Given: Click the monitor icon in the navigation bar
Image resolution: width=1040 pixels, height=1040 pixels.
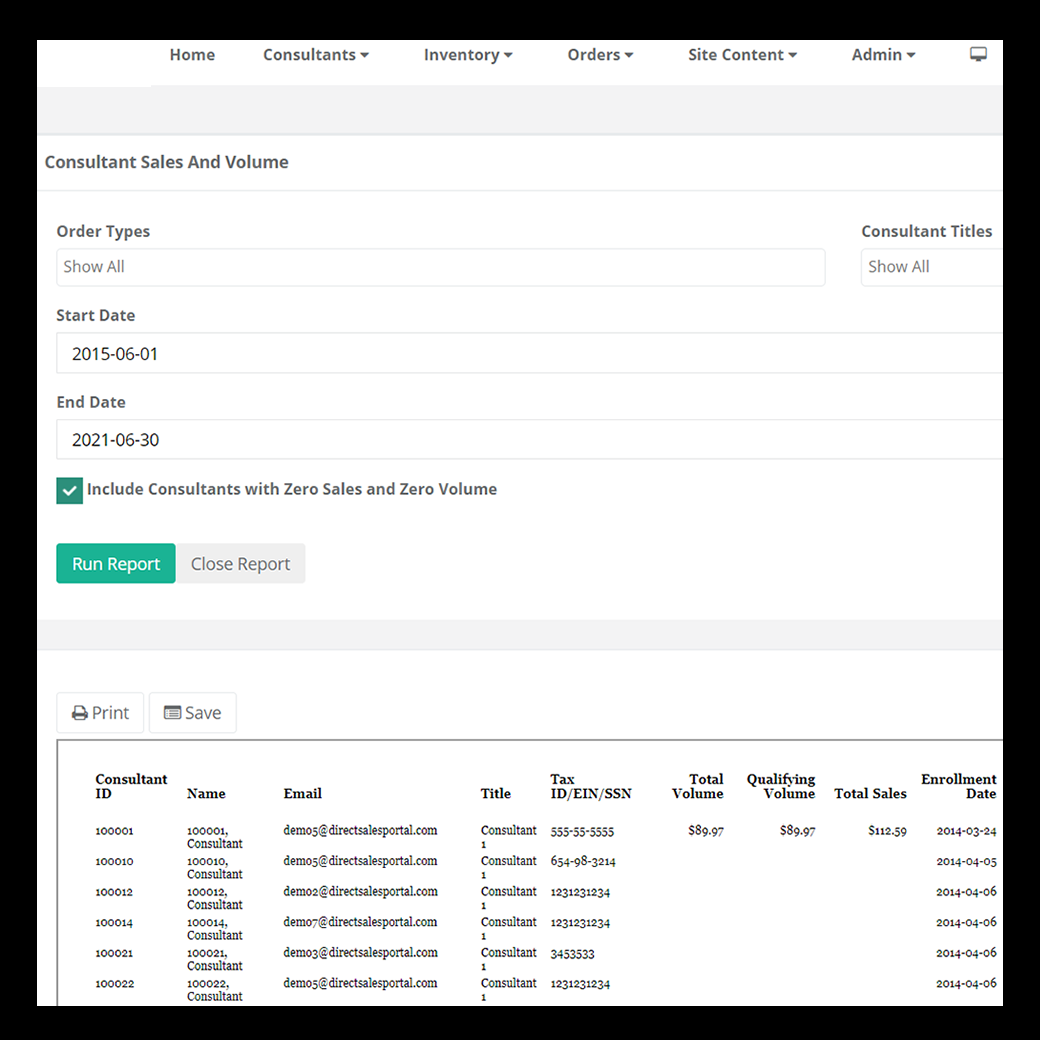Looking at the screenshot, I should (x=978, y=53).
